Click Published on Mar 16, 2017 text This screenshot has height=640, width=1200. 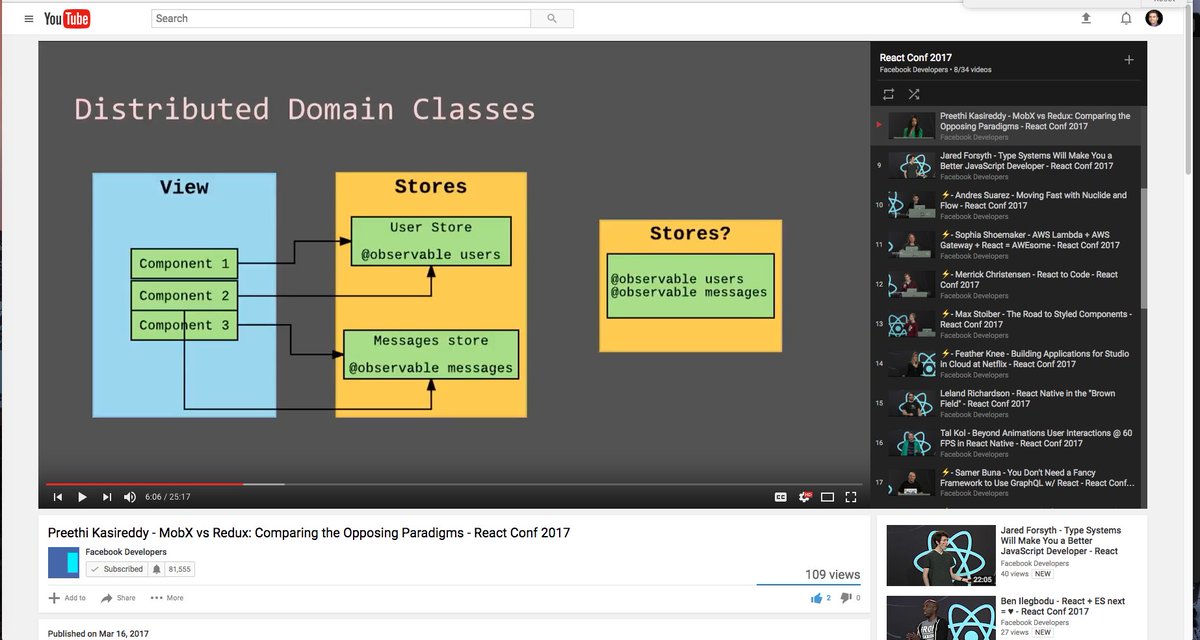point(98,634)
